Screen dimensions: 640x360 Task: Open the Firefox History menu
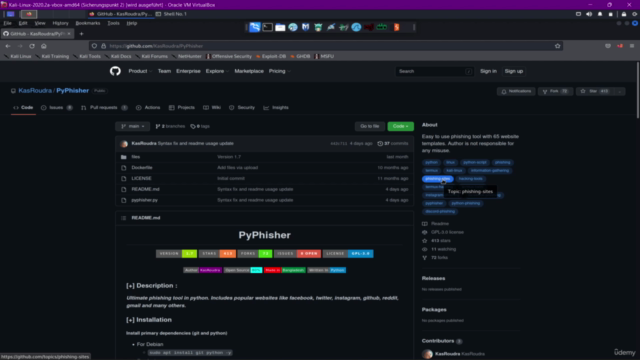(x=60, y=23)
